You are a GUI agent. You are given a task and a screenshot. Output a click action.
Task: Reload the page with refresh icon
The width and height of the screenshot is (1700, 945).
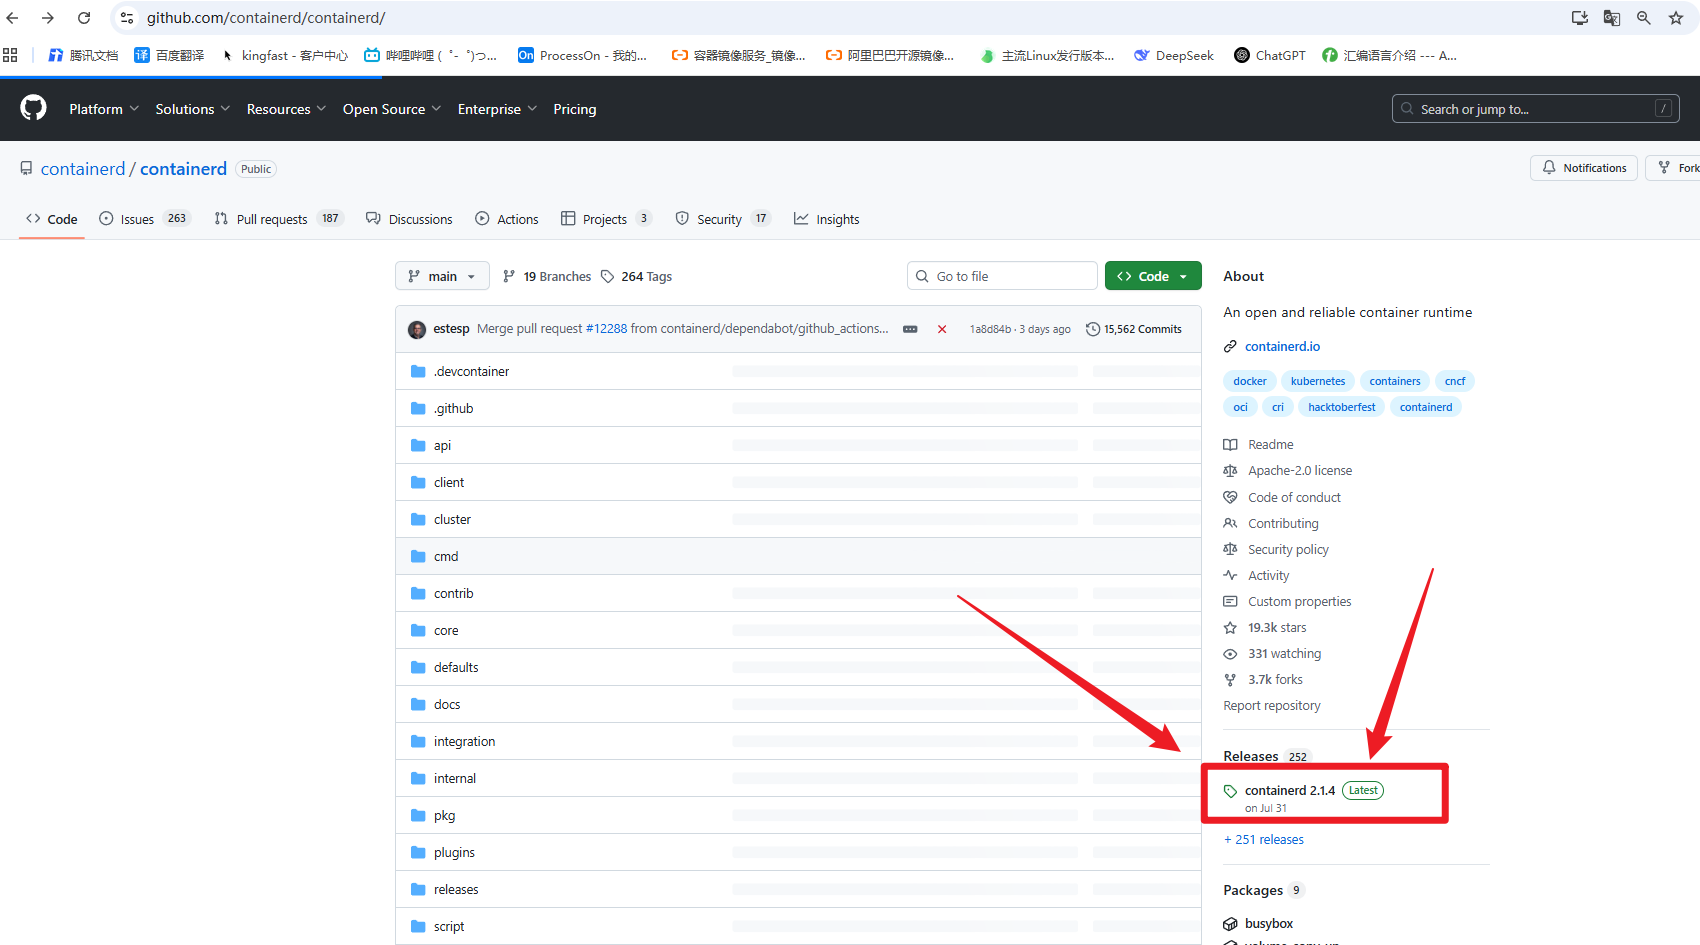point(84,18)
